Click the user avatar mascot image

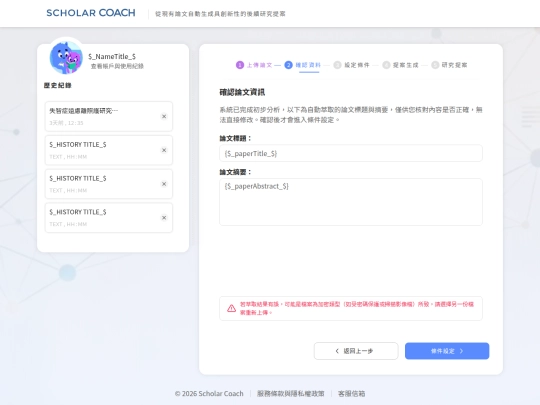[x=66, y=58]
